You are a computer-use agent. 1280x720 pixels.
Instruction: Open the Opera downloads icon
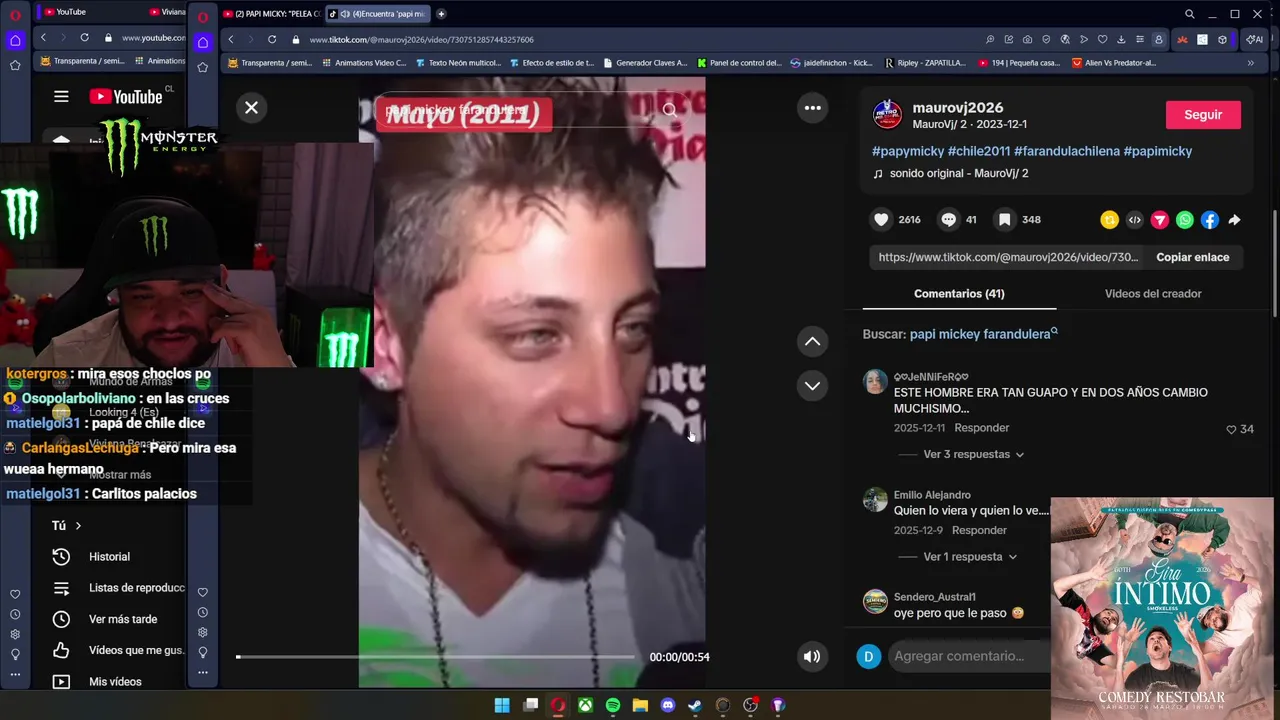pos(1121,39)
